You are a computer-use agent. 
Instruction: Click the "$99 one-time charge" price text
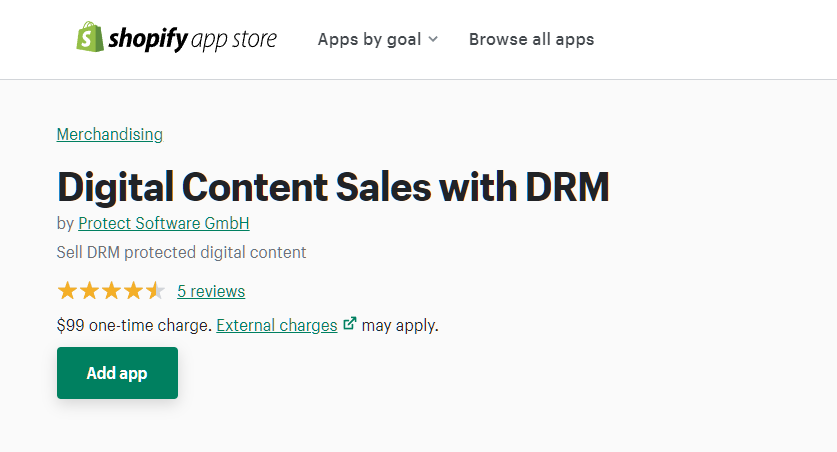tap(134, 325)
